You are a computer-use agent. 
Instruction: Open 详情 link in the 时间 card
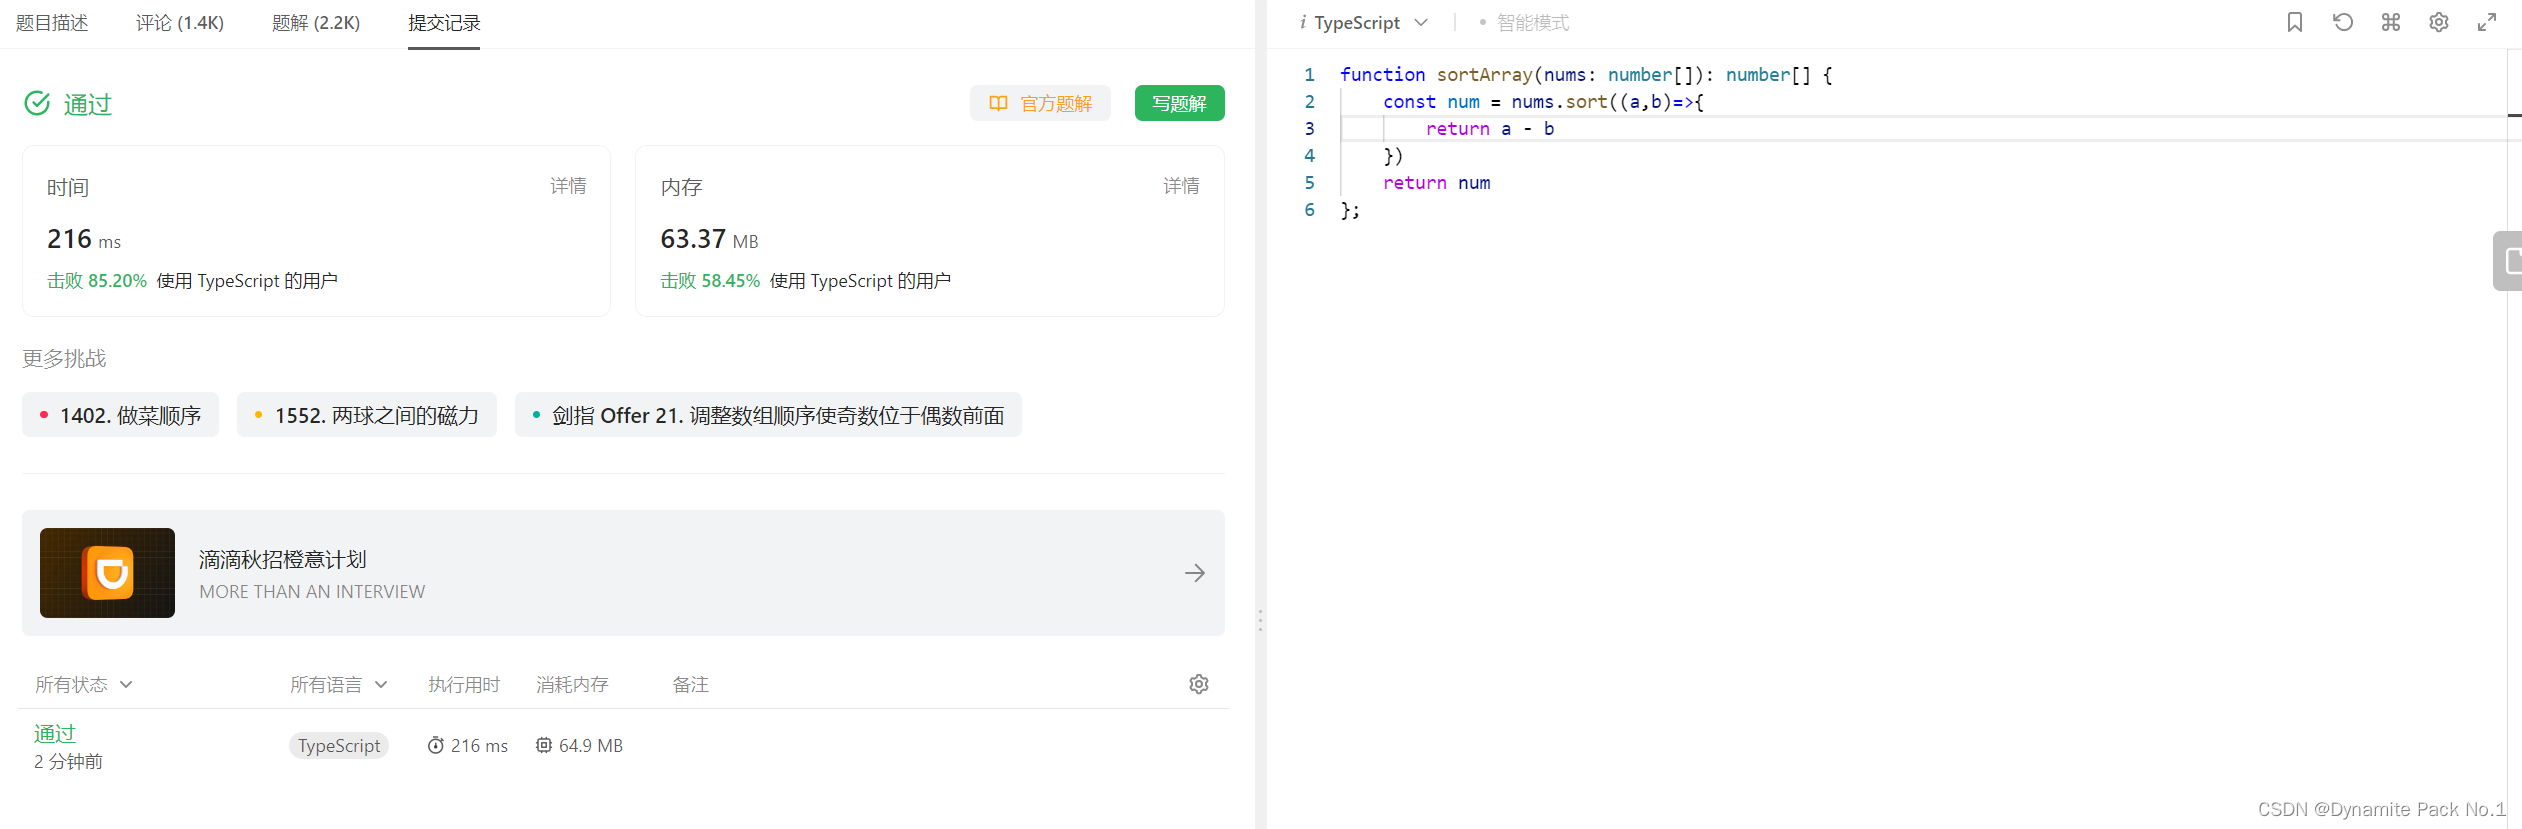[568, 186]
